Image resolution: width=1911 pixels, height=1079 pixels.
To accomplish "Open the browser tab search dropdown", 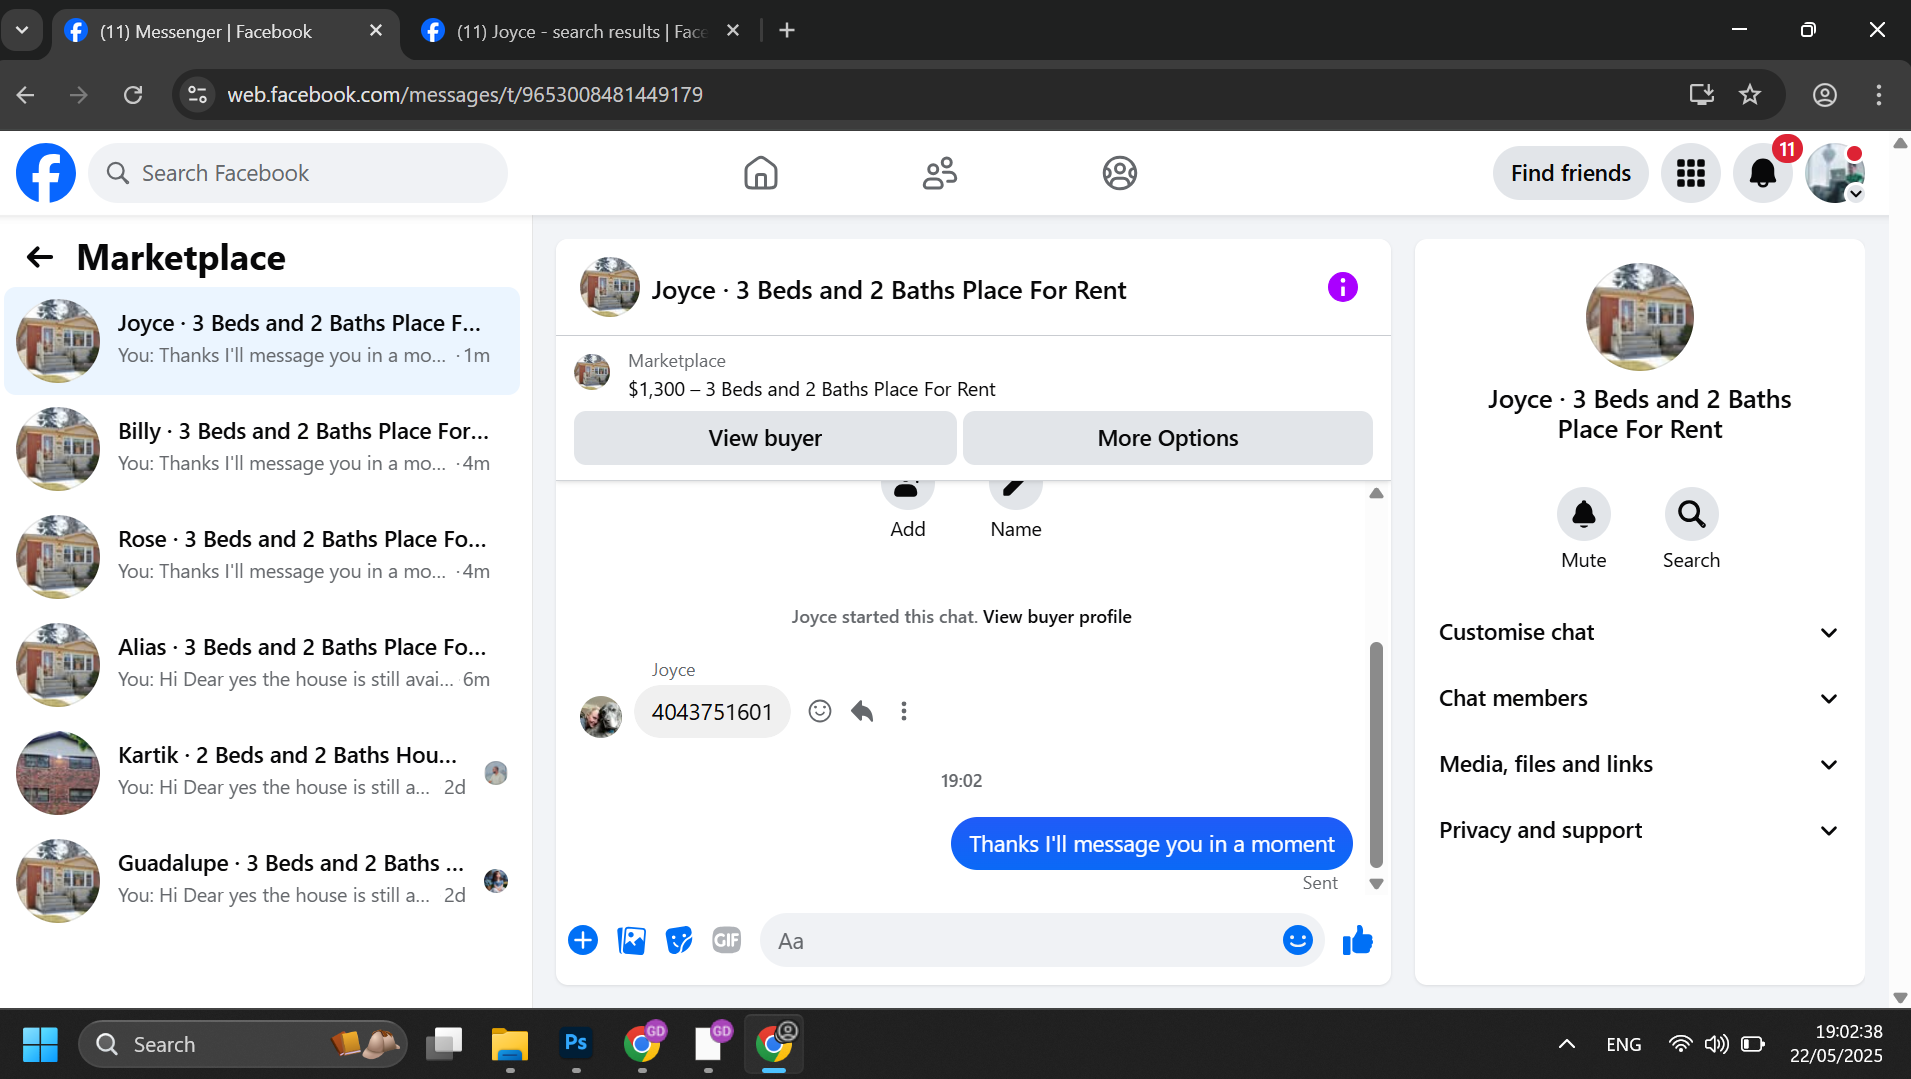I will [x=22, y=30].
